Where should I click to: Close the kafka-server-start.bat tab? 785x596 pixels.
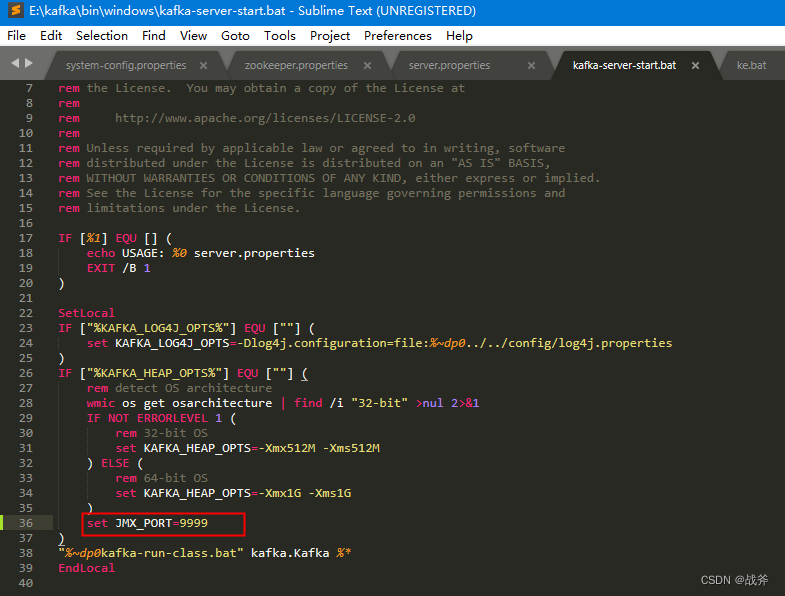pos(695,66)
